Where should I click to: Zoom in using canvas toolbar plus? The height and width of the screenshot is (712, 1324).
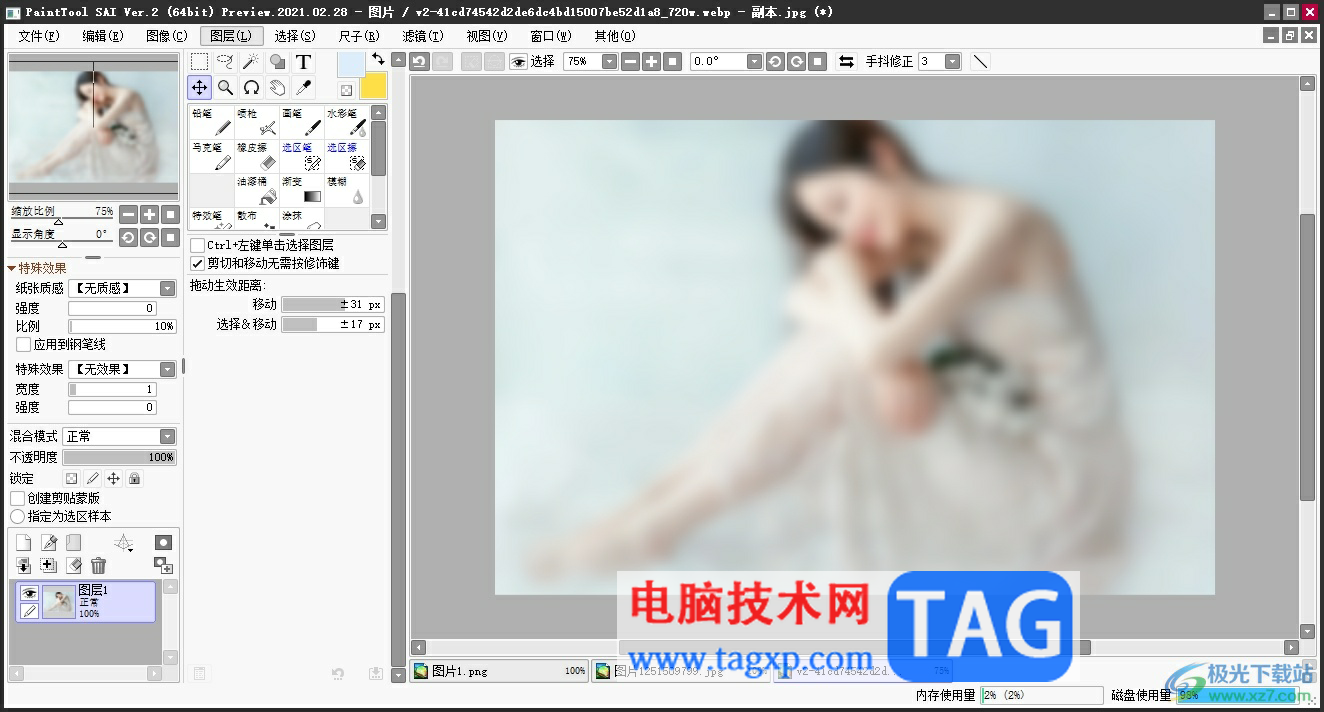tap(651, 61)
